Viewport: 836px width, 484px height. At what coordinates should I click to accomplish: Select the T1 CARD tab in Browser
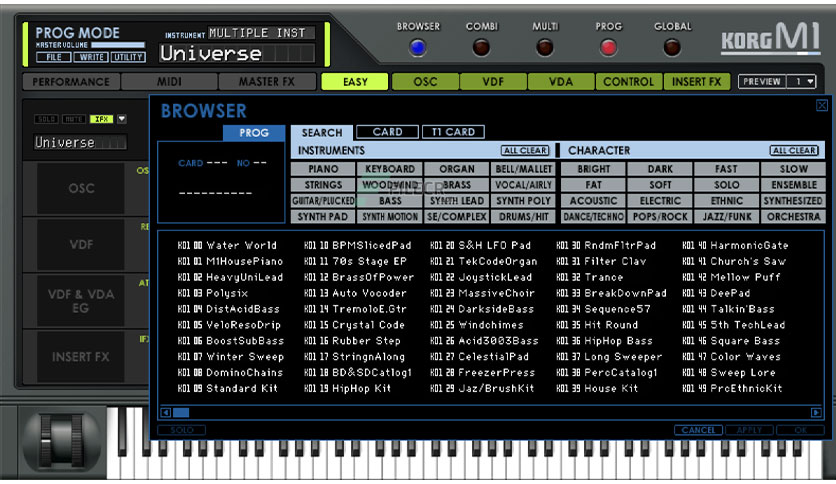point(453,132)
